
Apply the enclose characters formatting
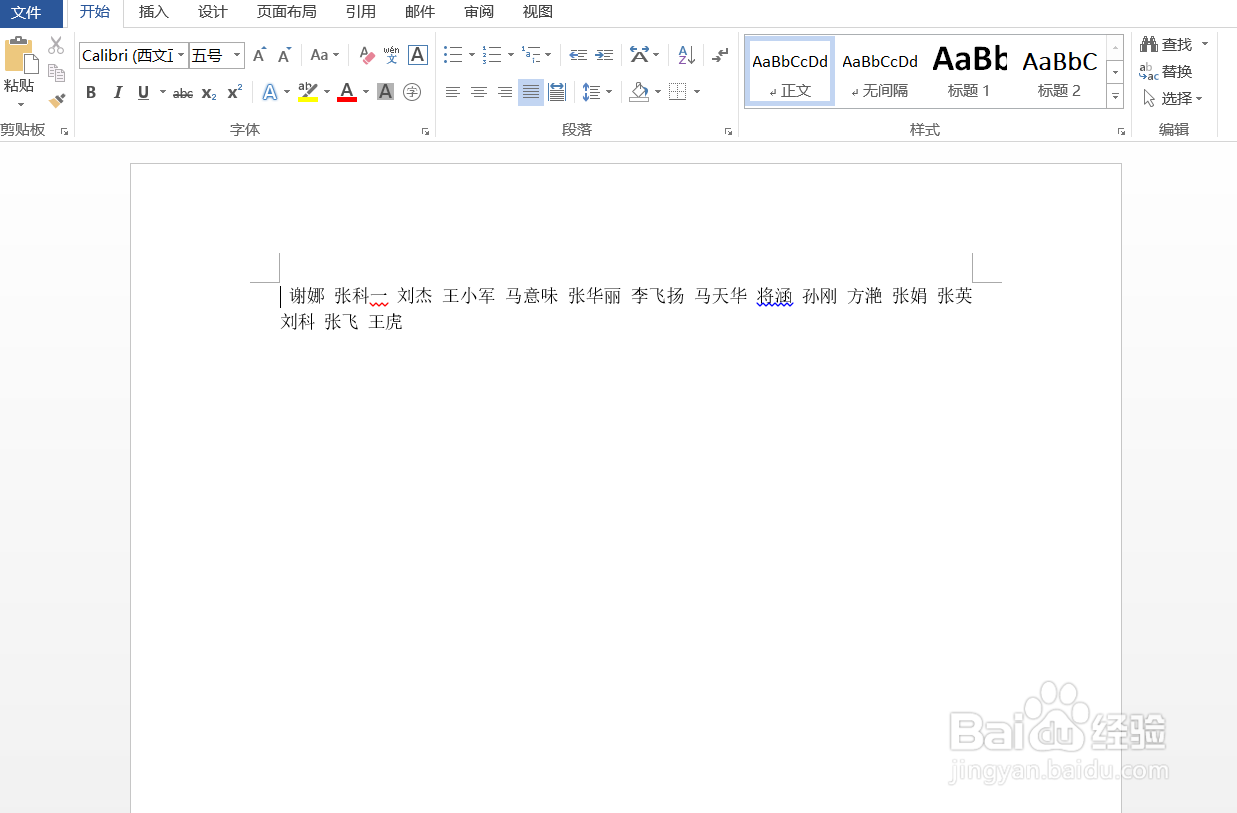click(x=412, y=92)
